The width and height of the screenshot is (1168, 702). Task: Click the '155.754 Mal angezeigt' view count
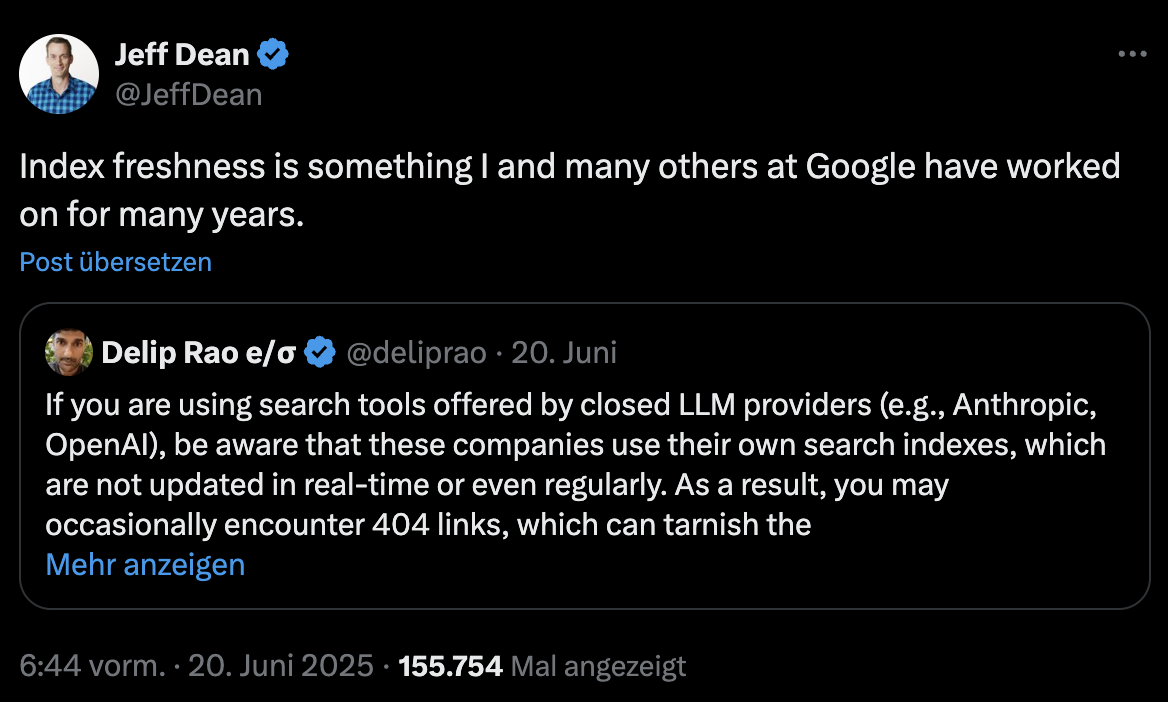point(449,665)
